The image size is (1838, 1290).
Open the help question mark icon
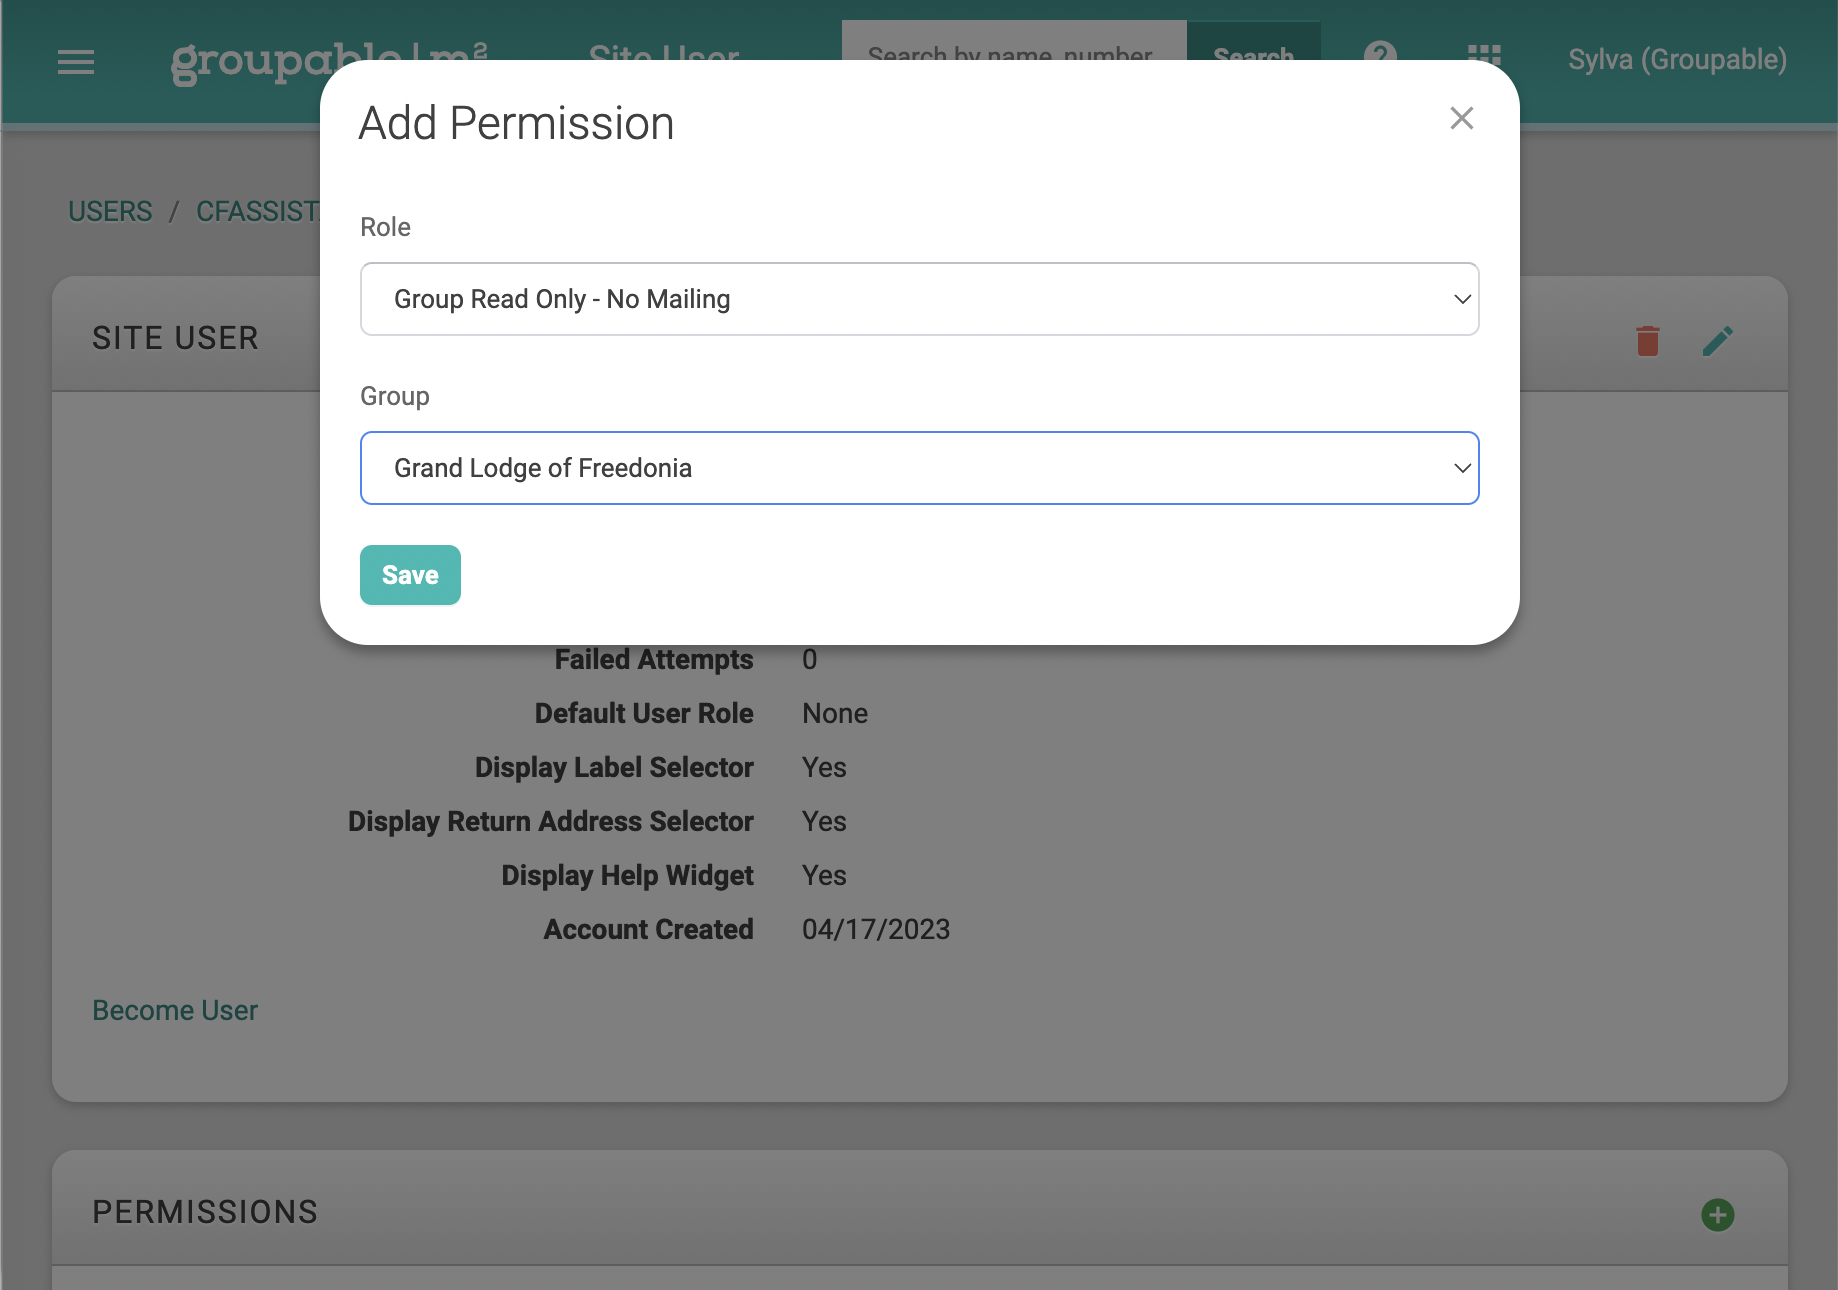point(1380,50)
